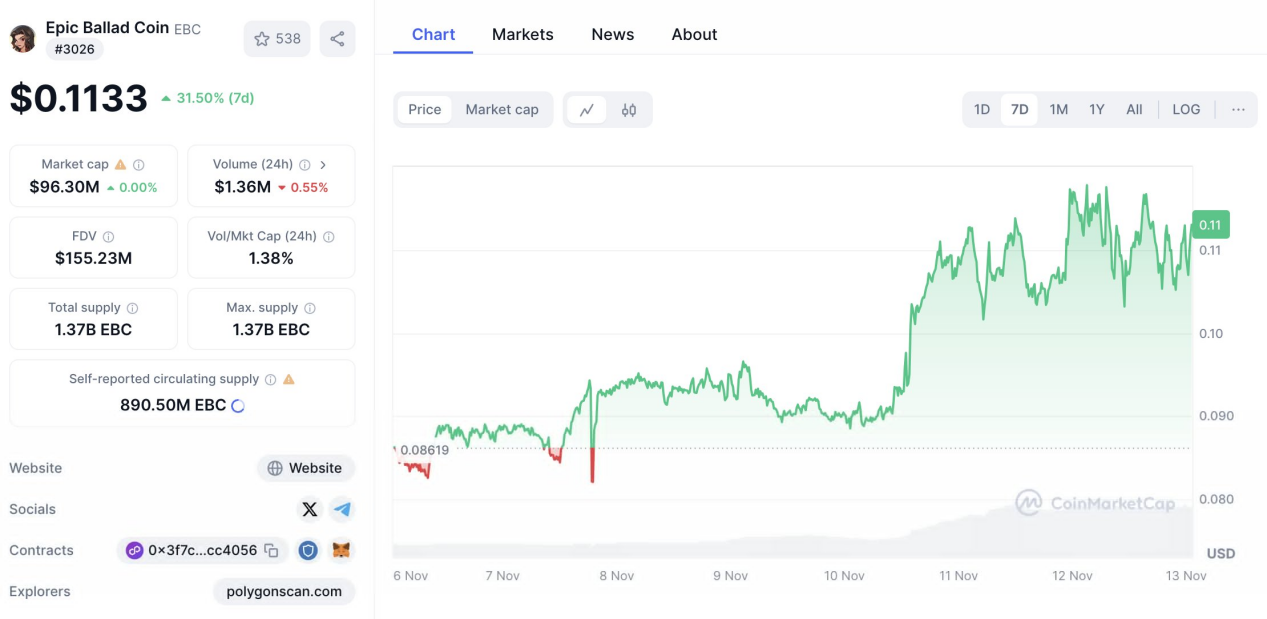Click the 538 watchlist count
Screen dimensions: 1267x619
(x=288, y=39)
